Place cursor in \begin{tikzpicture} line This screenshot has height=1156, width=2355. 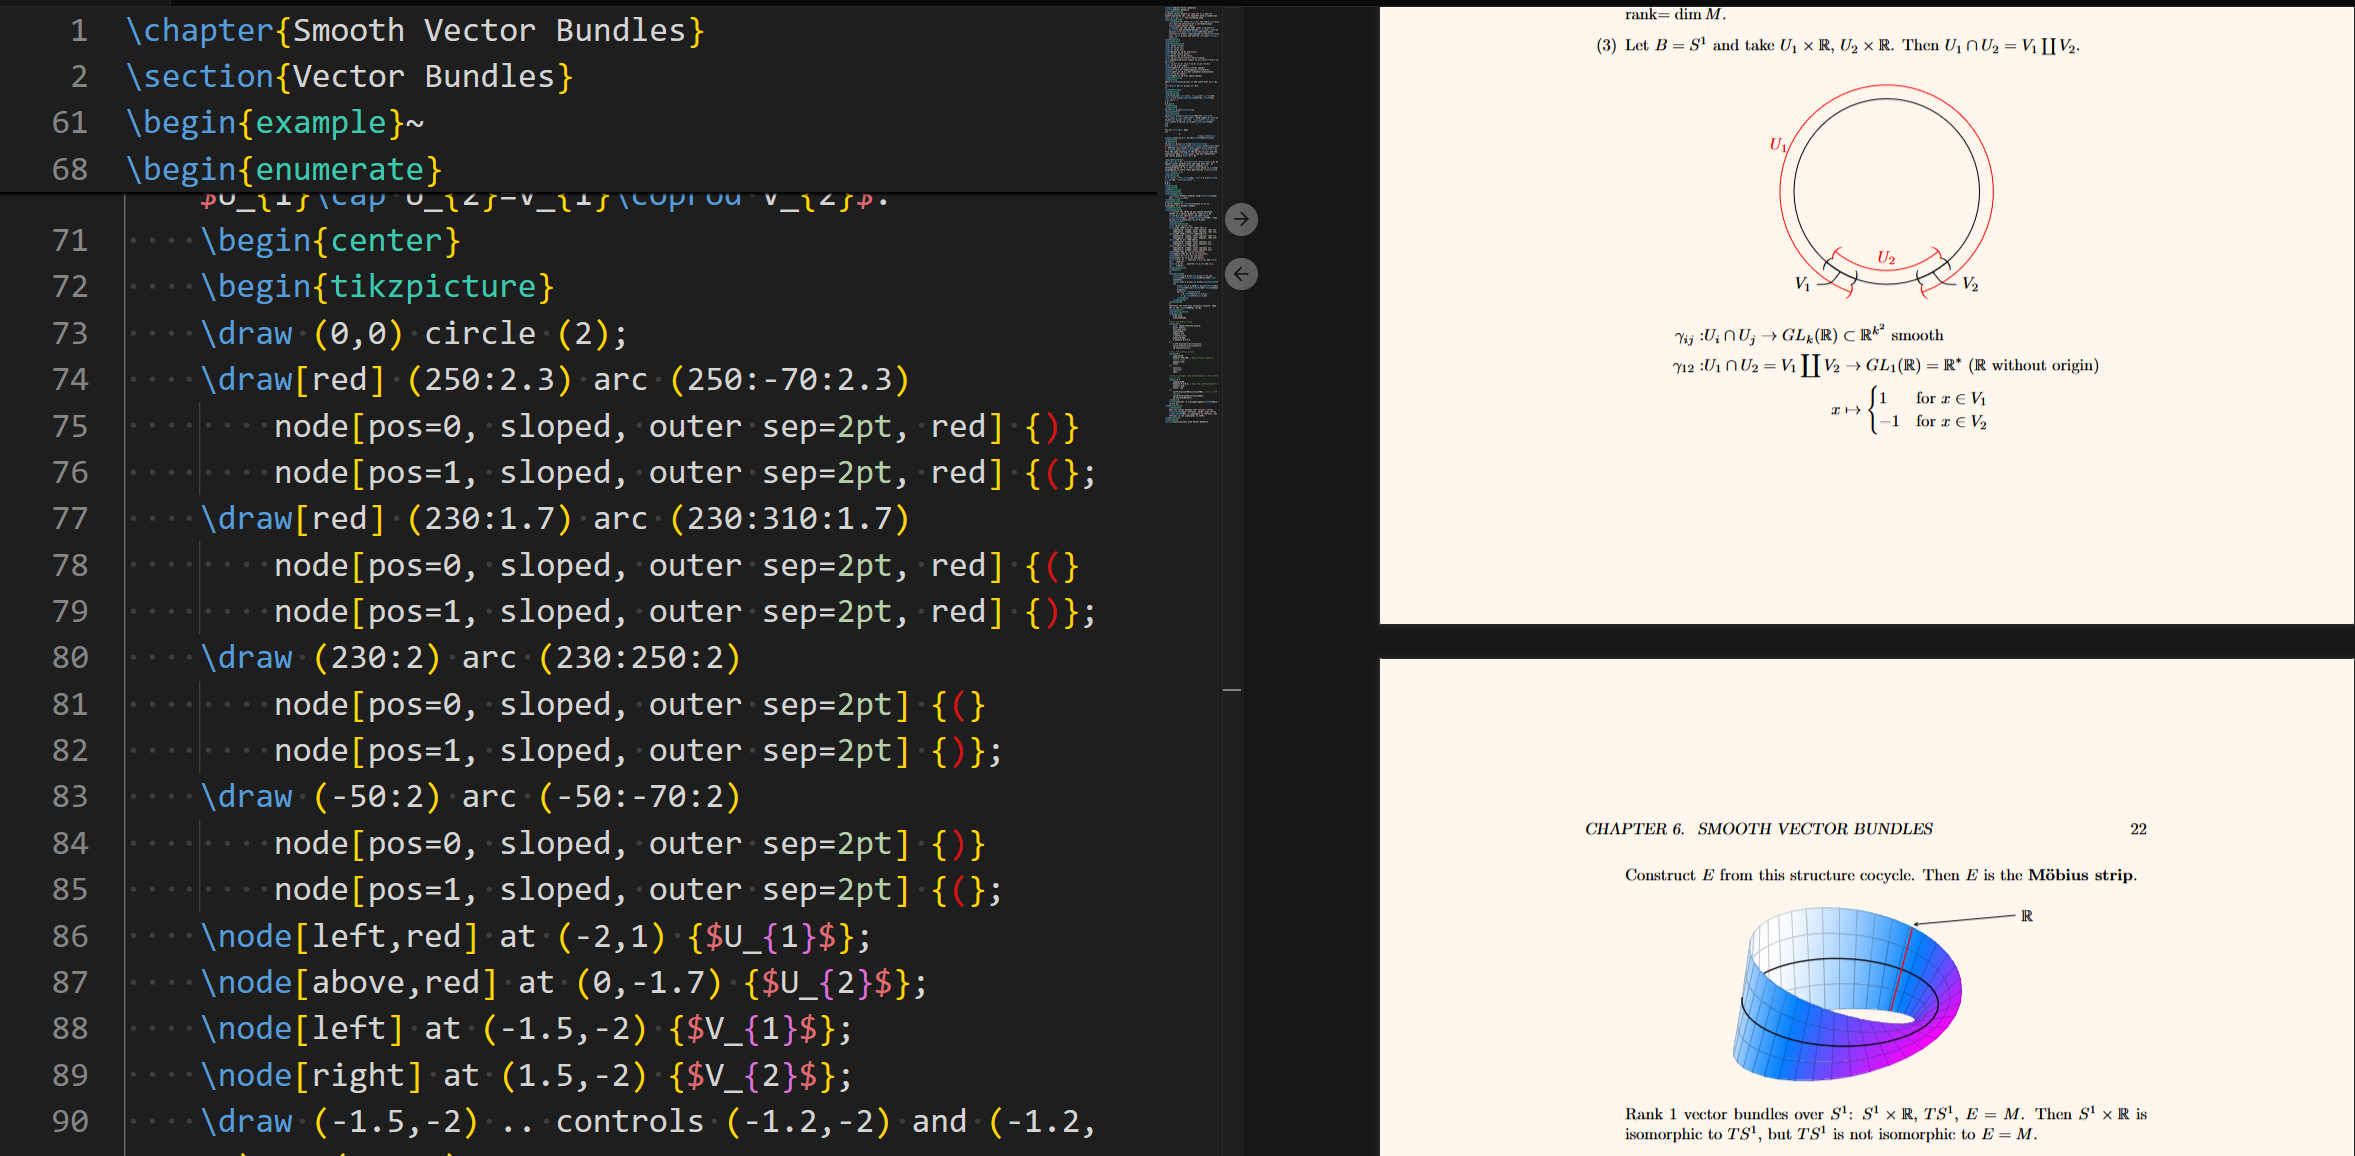click(x=377, y=286)
